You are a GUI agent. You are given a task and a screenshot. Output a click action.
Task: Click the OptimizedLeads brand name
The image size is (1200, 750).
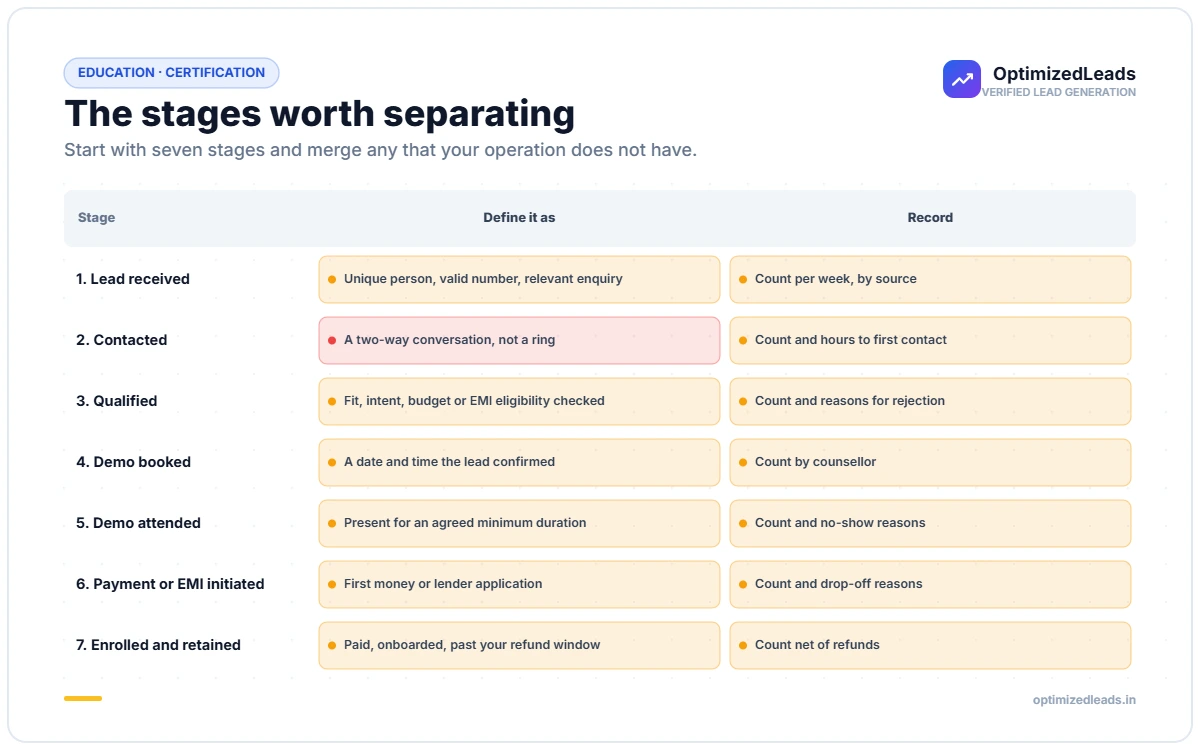[1064, 74]
